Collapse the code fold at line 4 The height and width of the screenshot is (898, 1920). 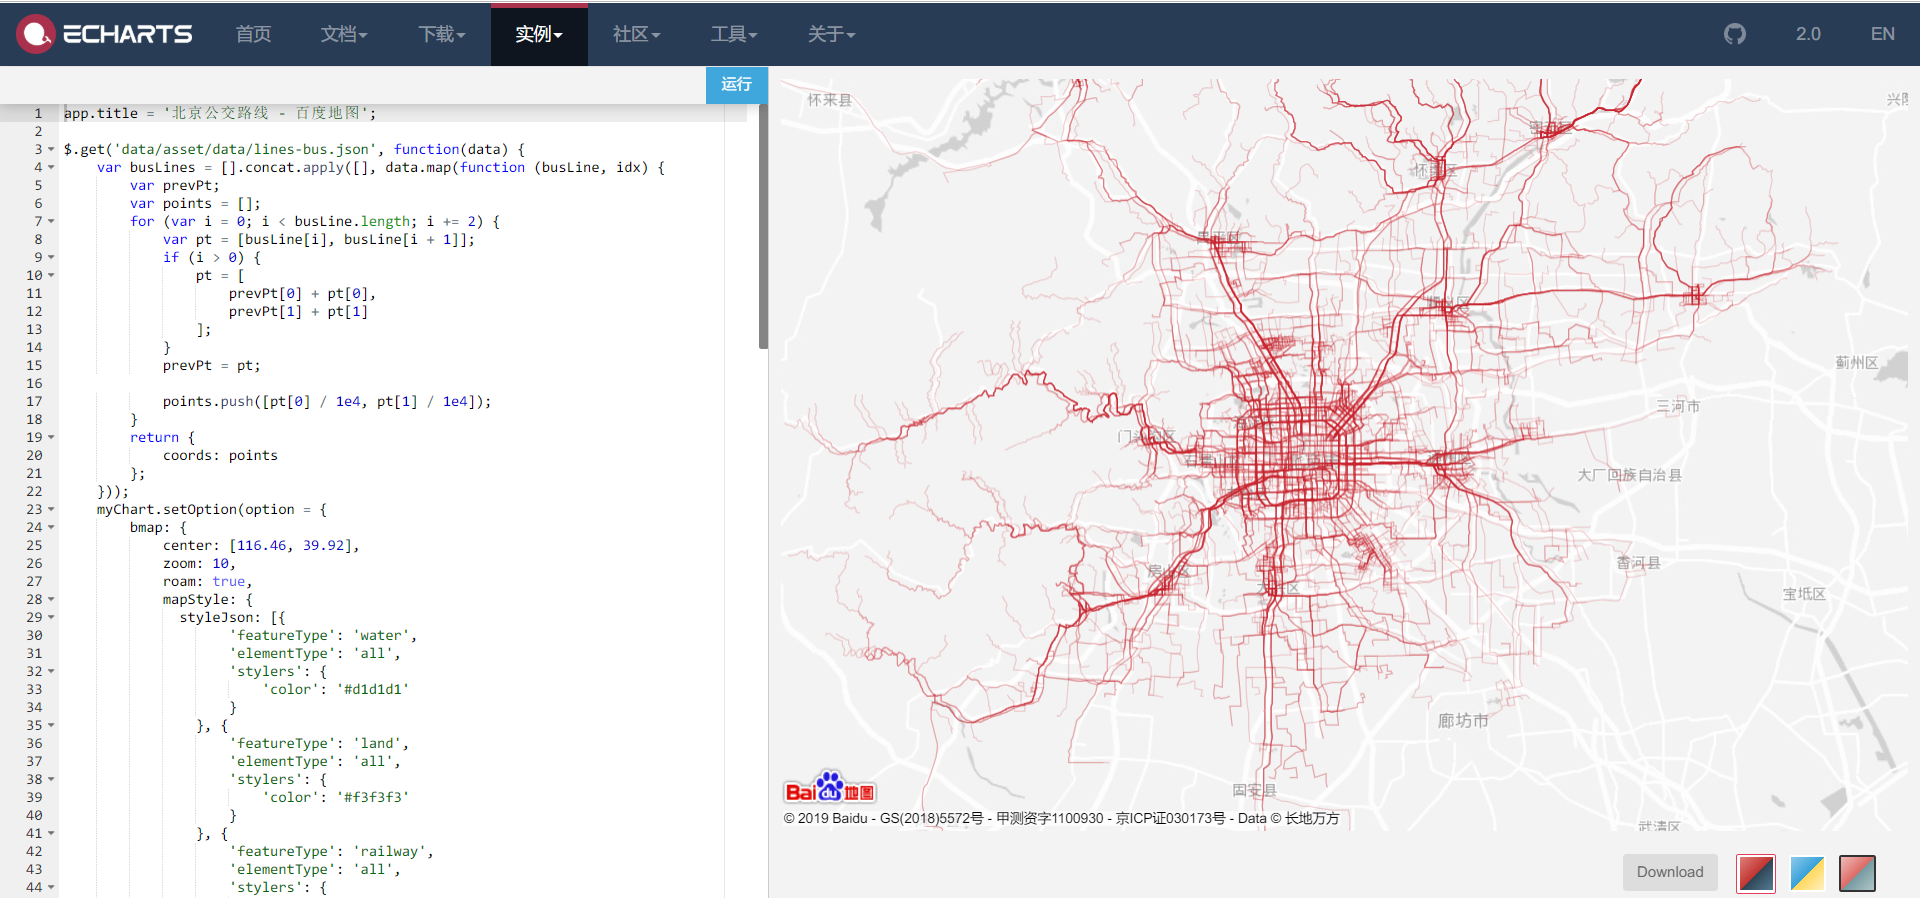pyautogui.click(x=51, y=167)
